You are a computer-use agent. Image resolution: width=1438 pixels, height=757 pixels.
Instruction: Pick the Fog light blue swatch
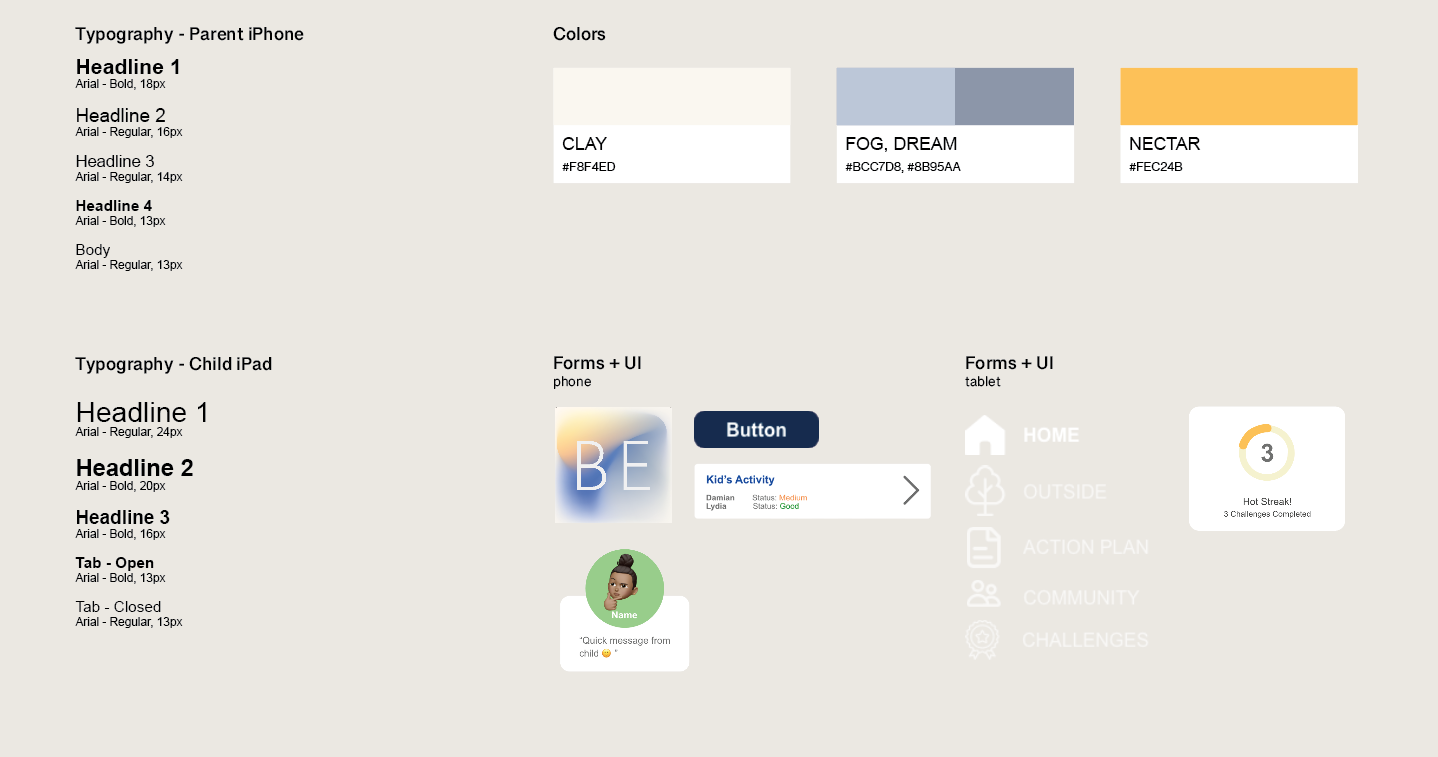coord(895,97)
